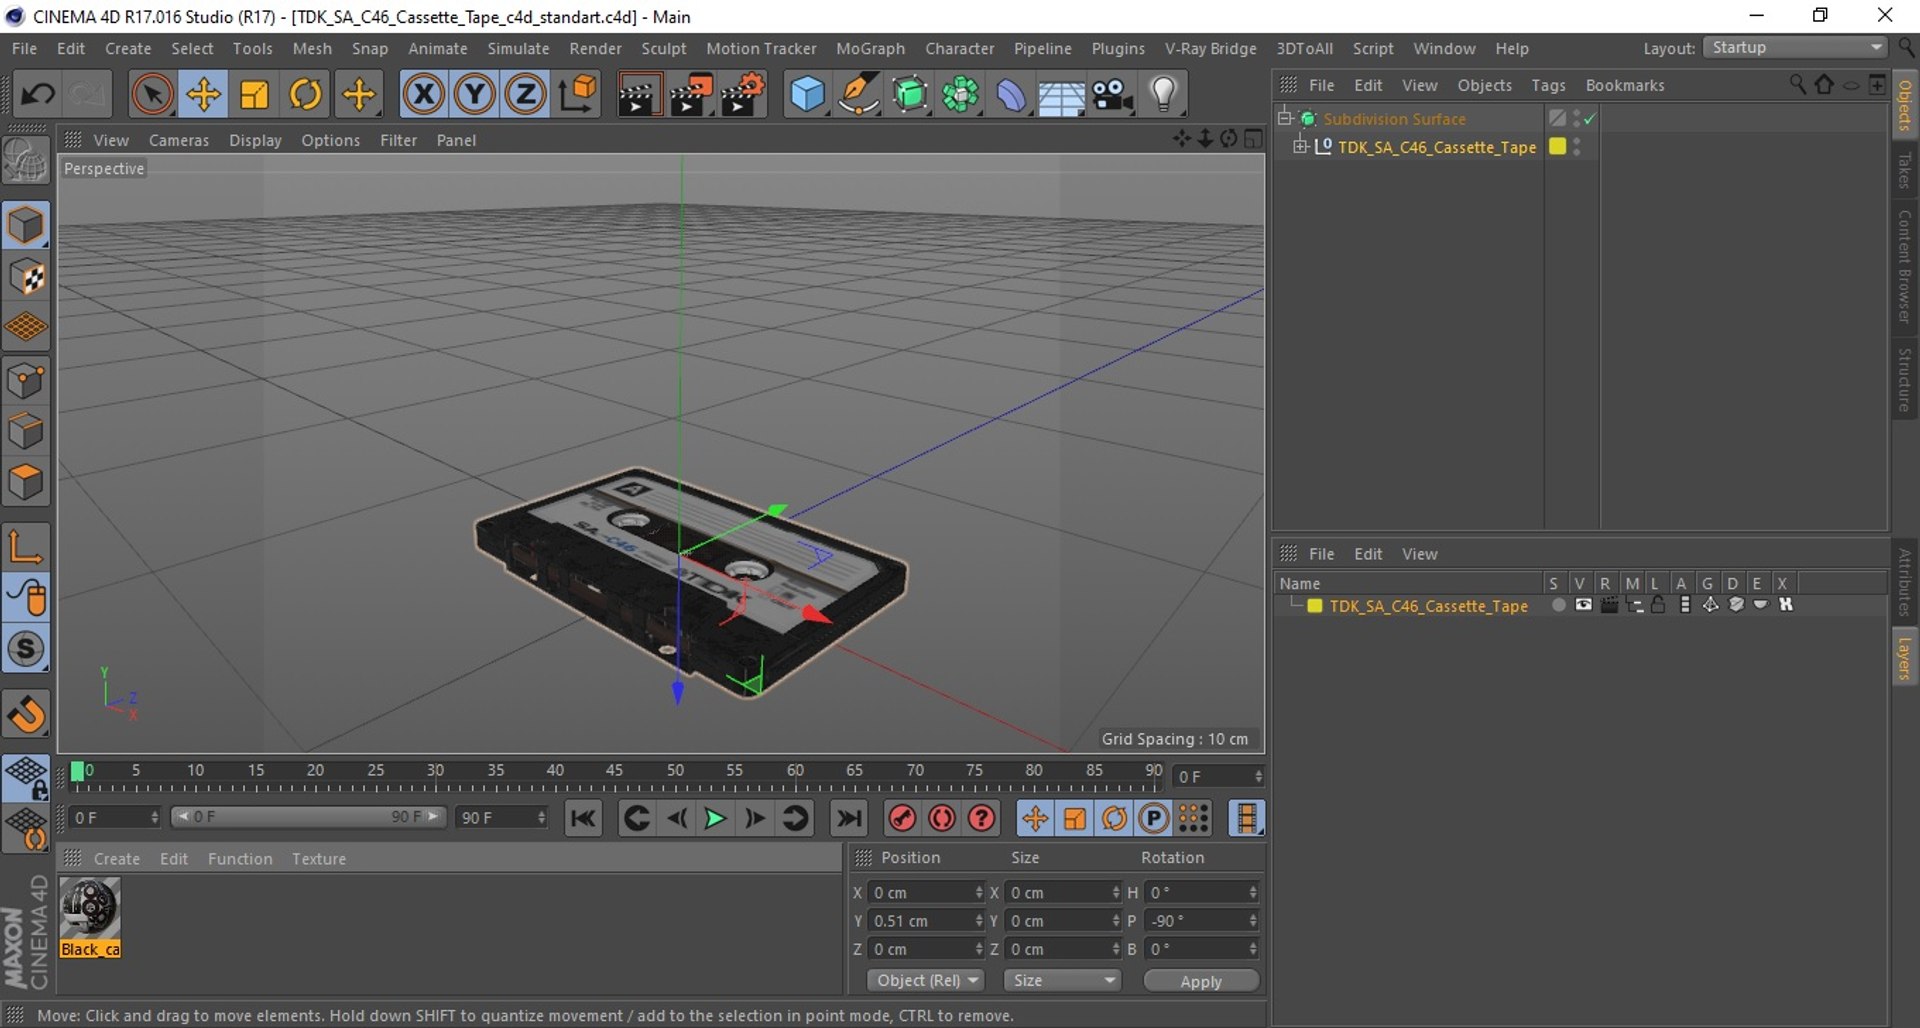Add a Floor environment object
This screenshot has height=1028, width=1920.
click(1061, 95)
